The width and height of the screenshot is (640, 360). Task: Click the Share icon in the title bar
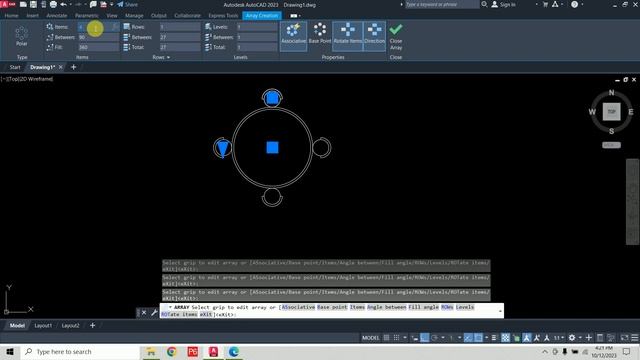click(127, 4)
